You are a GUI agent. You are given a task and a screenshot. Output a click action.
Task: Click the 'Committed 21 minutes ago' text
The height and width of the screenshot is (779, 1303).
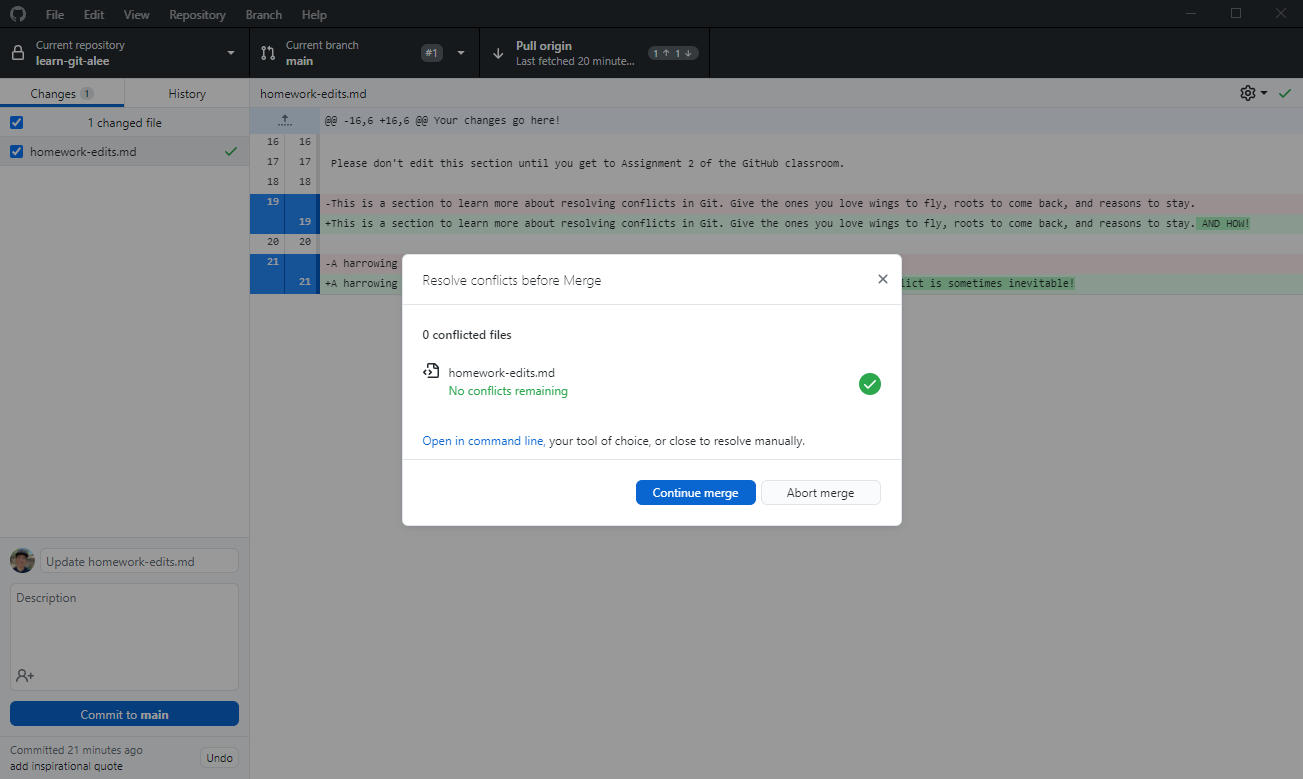(x=76, y=750)
